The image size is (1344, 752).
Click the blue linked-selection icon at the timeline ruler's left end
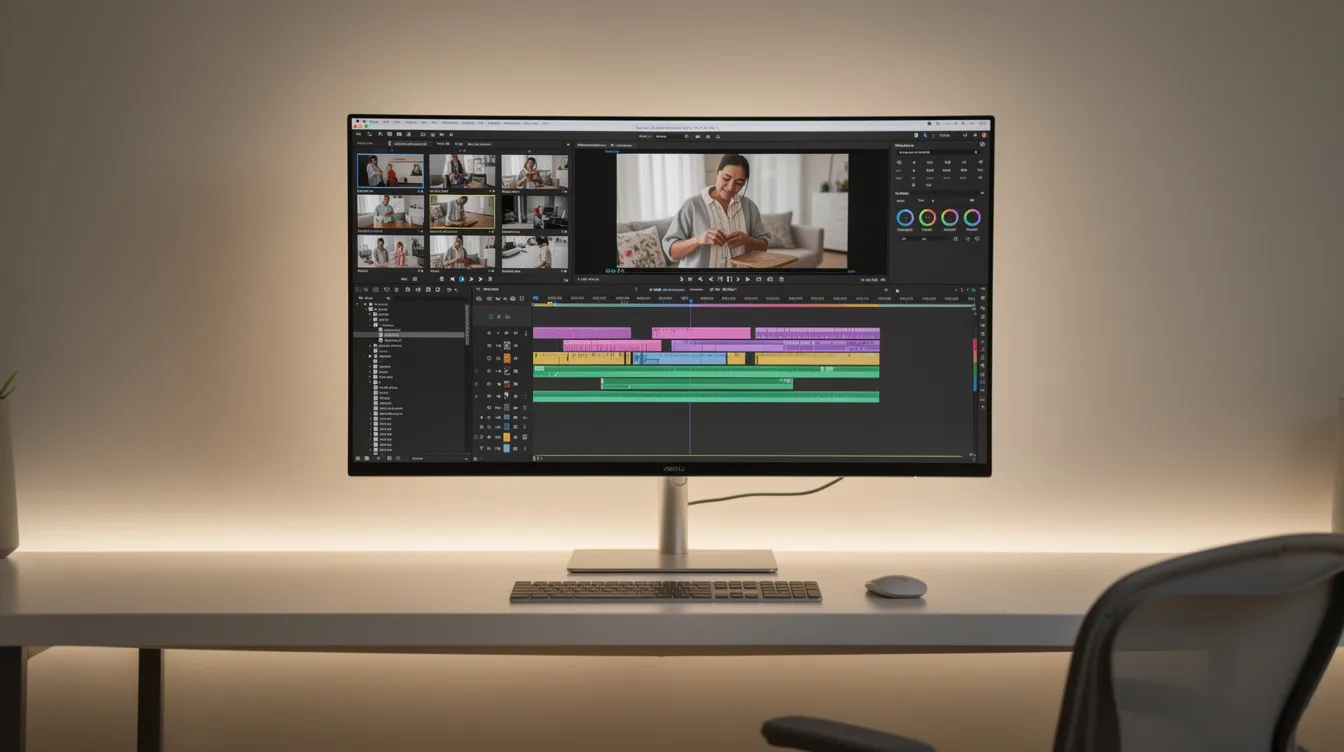[536, 298]
